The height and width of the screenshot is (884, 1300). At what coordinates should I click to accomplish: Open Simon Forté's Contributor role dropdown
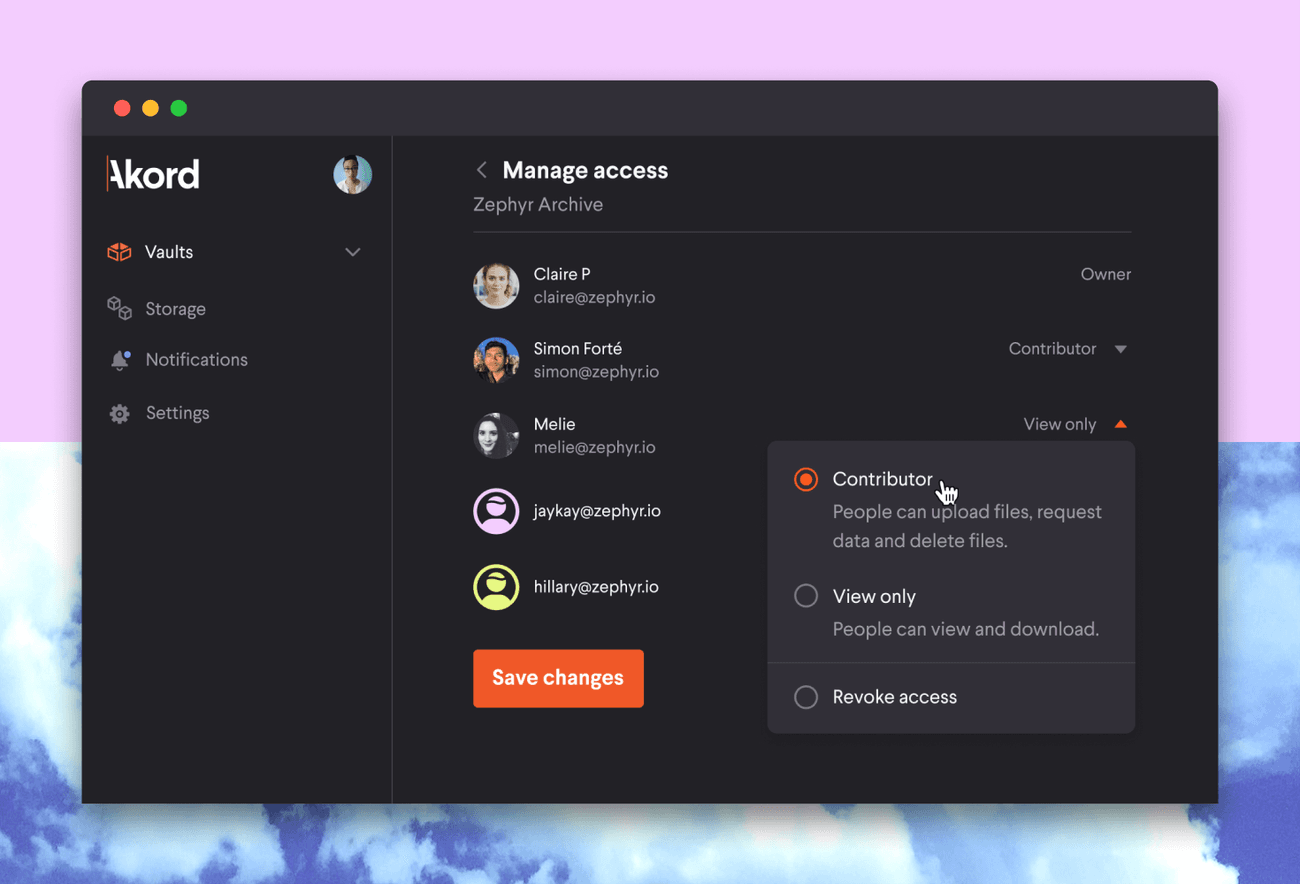click(x=1067, y=349)
